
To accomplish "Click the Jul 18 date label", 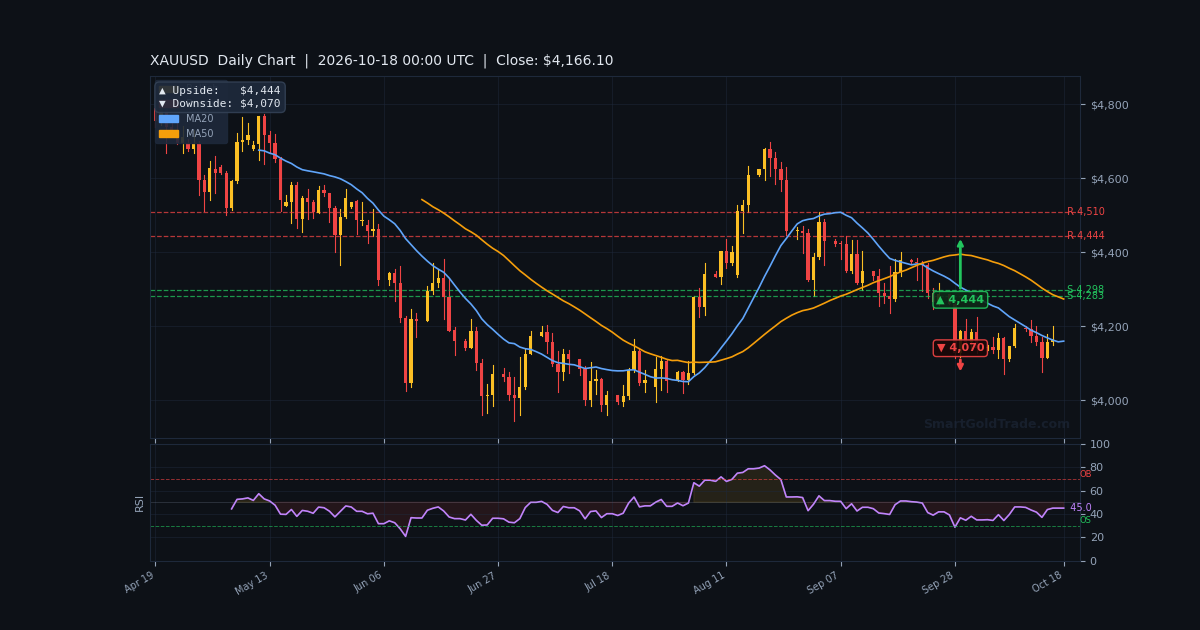I will coord(597,582).
